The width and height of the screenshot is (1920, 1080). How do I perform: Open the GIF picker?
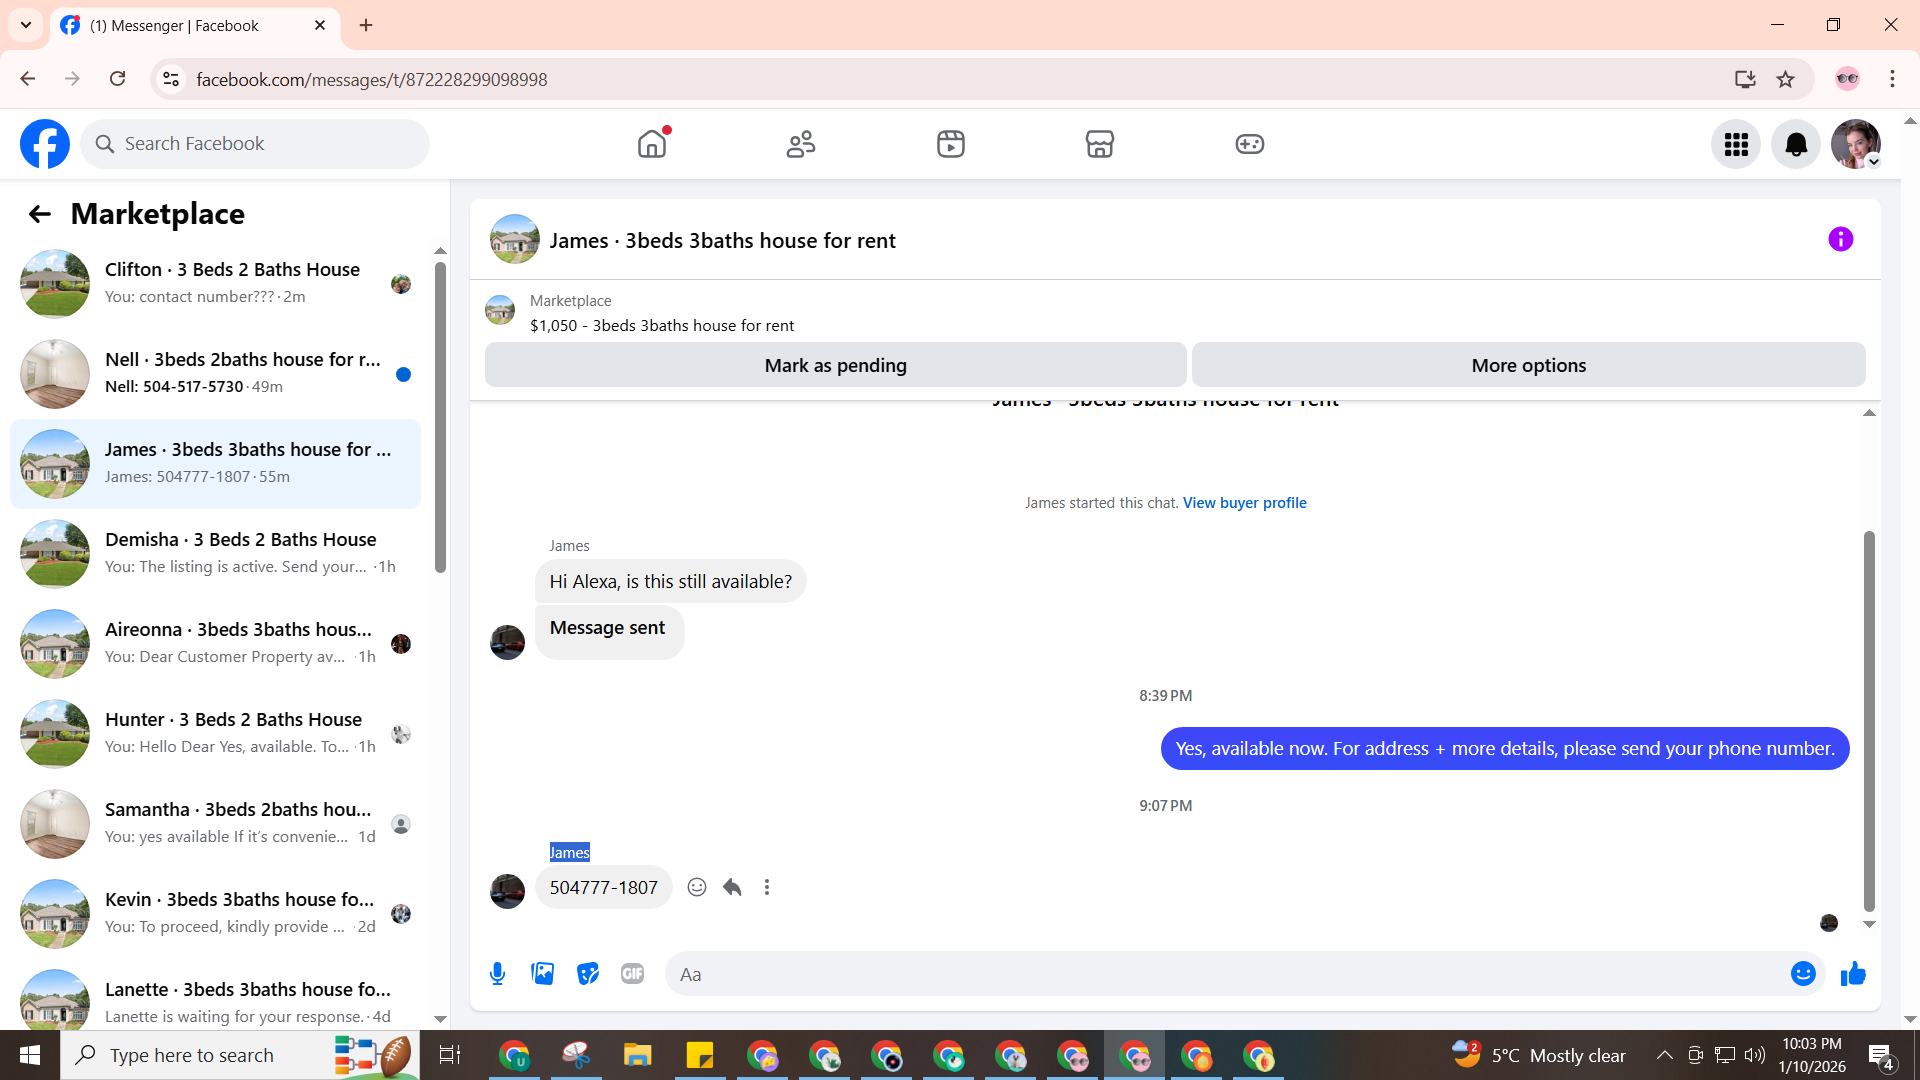pos(632,974)
